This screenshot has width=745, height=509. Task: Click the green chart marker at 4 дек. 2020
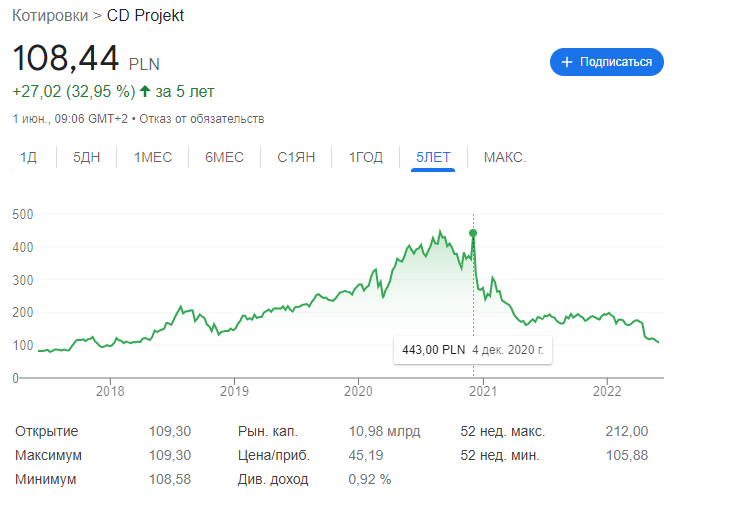coord(473,233)
